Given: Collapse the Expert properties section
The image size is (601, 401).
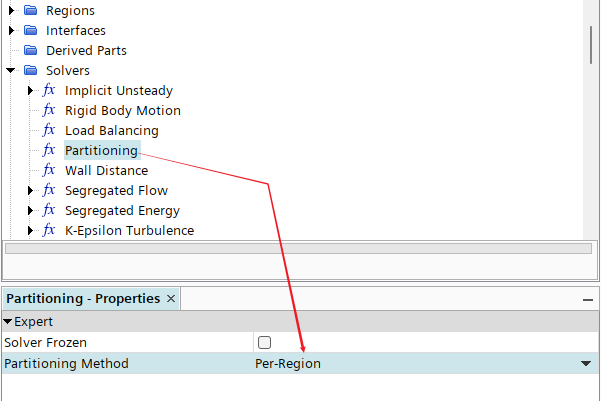Looking at the screenshot, I should 7,322.
